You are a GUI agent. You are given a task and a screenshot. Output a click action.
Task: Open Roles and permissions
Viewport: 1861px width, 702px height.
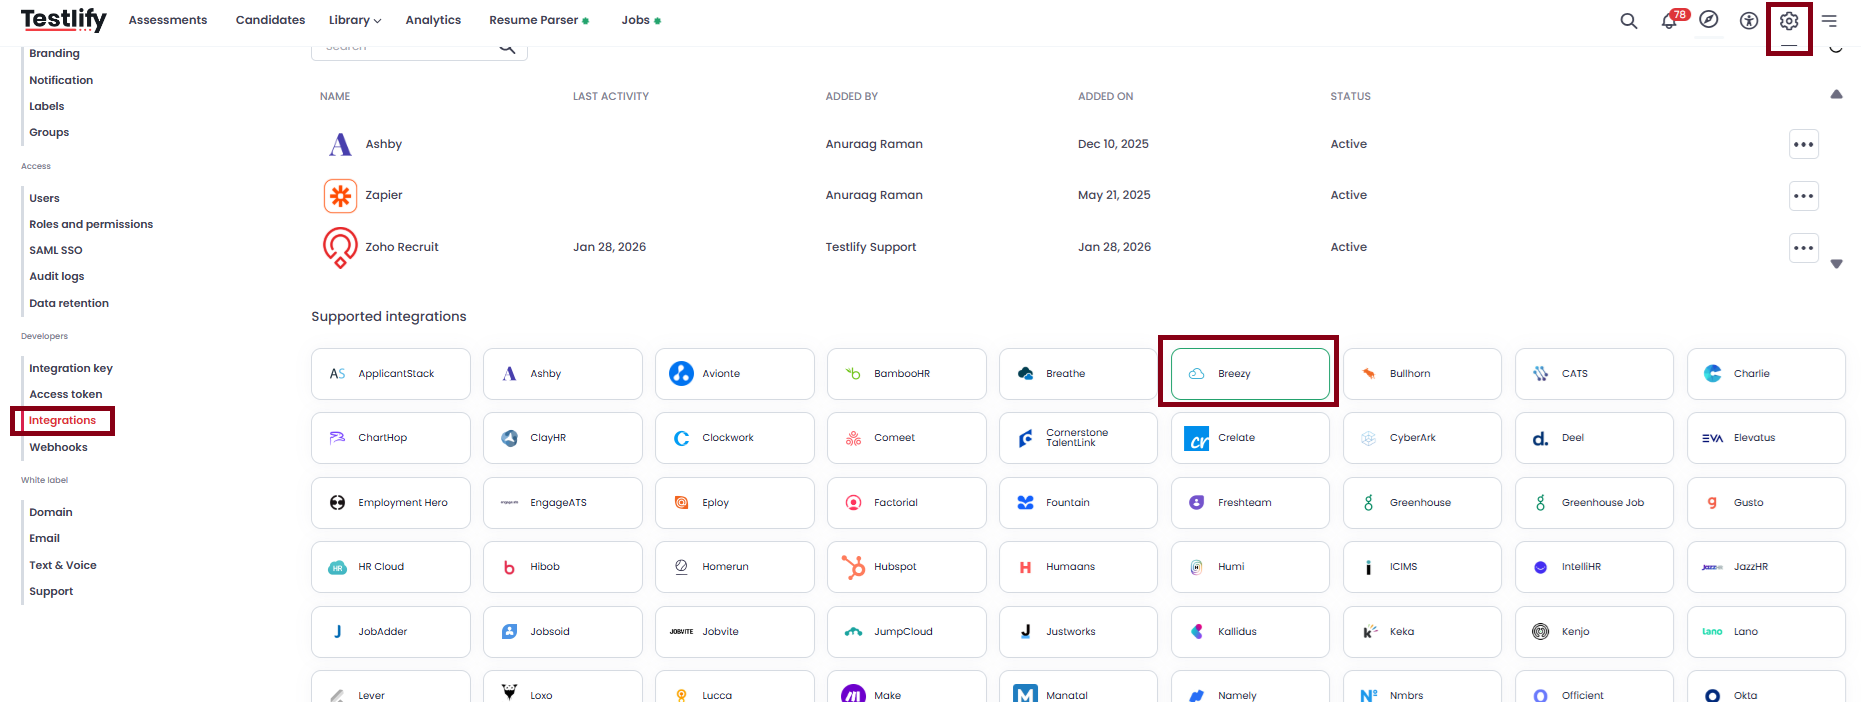point(91,224)
